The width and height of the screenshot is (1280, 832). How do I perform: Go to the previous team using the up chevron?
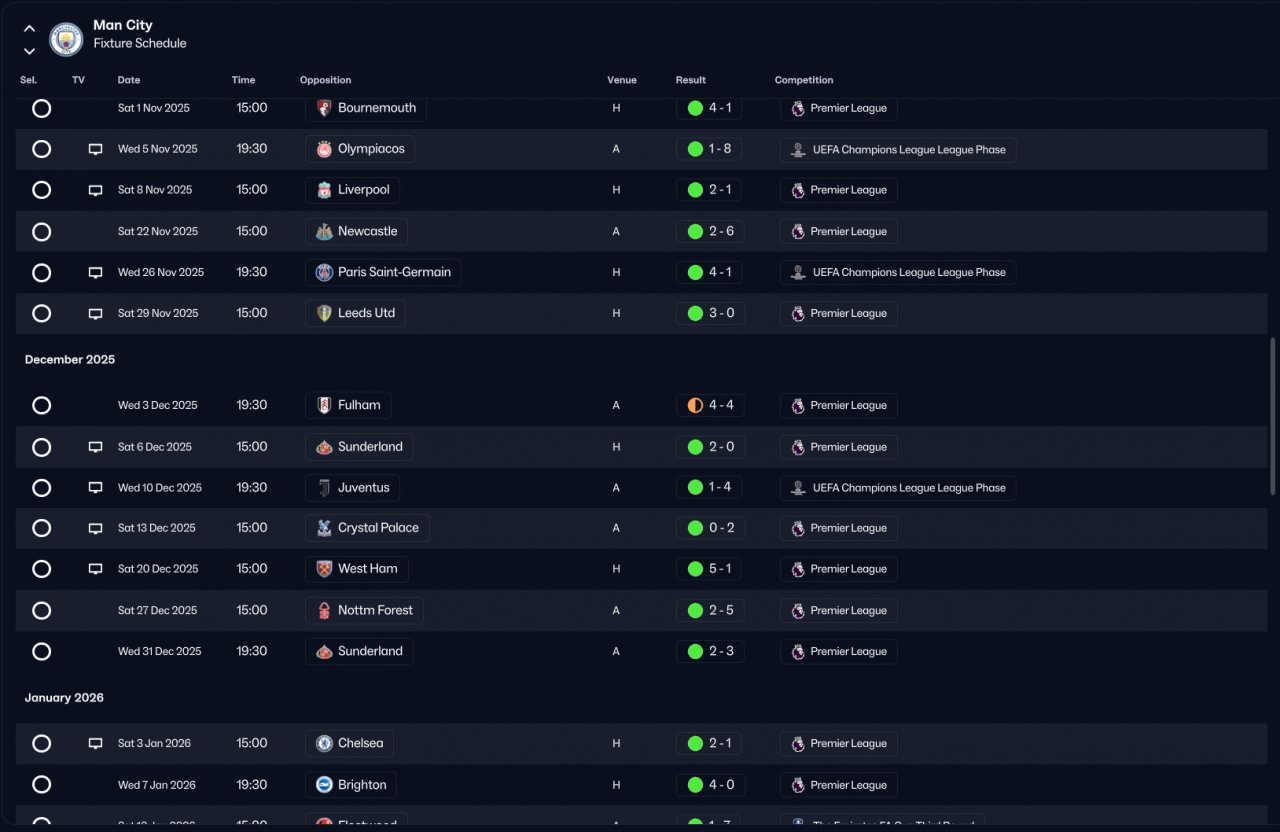[x=29, y=29]
